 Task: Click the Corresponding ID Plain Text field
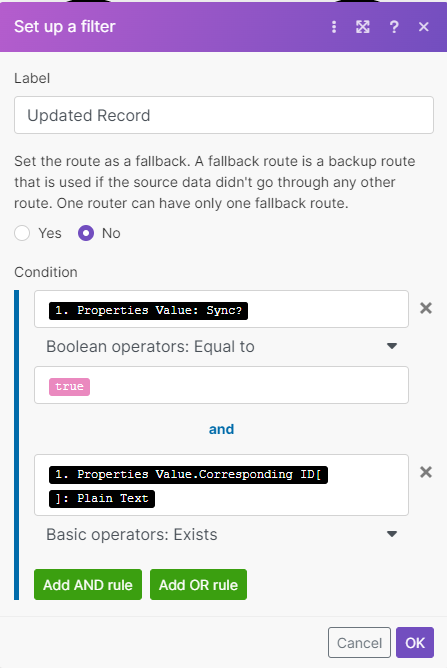(222, 485)
